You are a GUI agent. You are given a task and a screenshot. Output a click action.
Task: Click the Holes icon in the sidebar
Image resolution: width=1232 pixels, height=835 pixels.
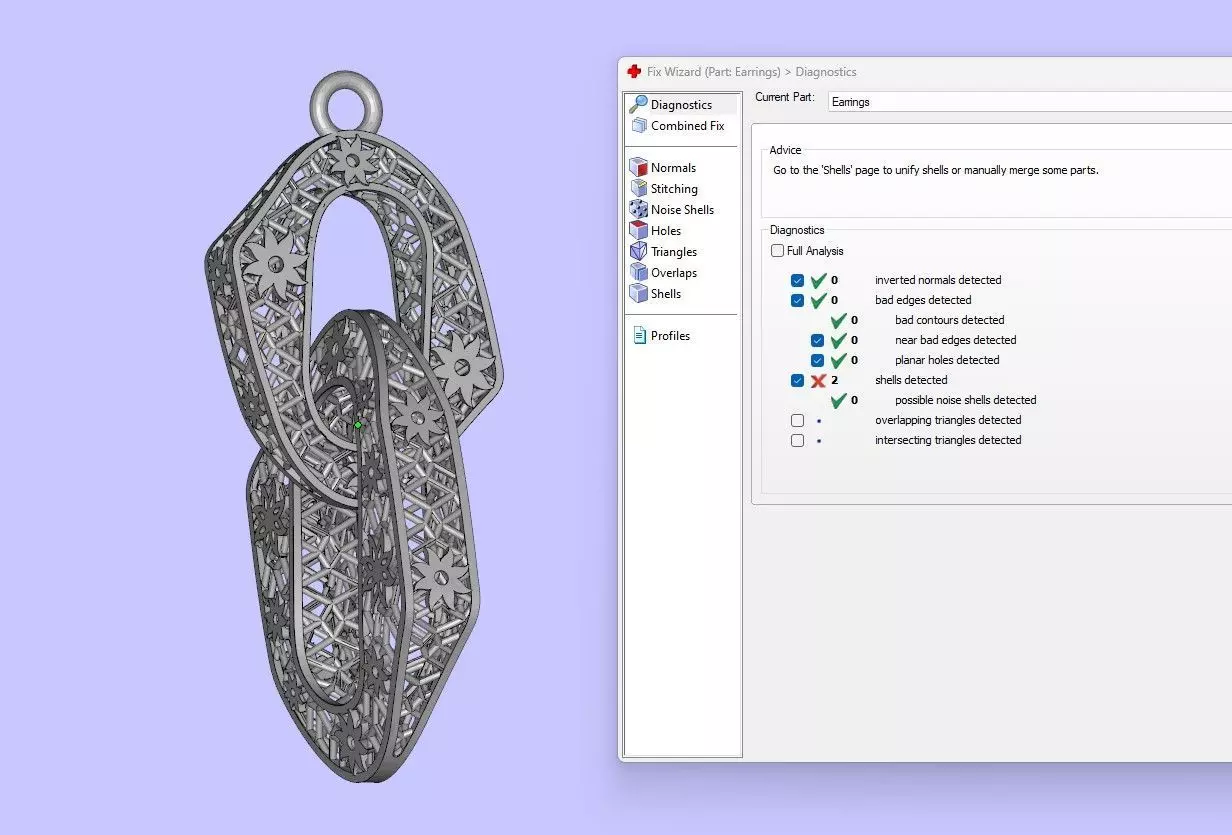(638, 230)
